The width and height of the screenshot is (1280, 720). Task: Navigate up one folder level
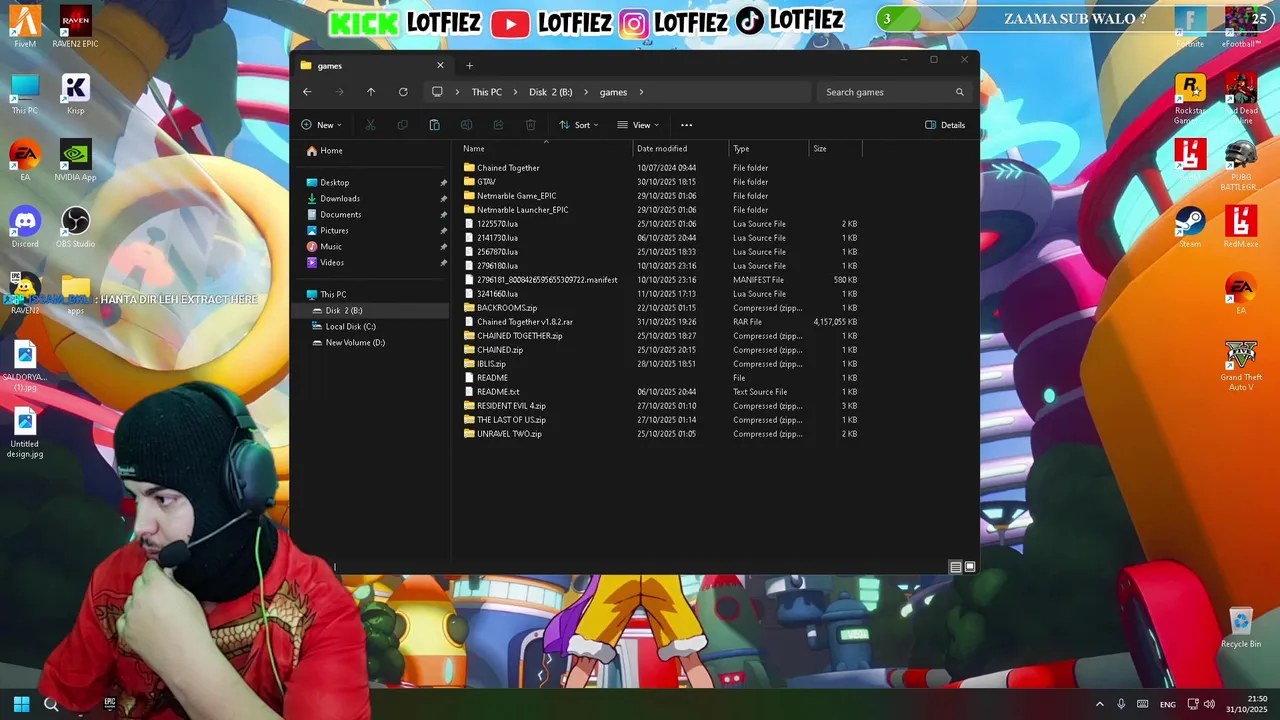coord(371,92)
